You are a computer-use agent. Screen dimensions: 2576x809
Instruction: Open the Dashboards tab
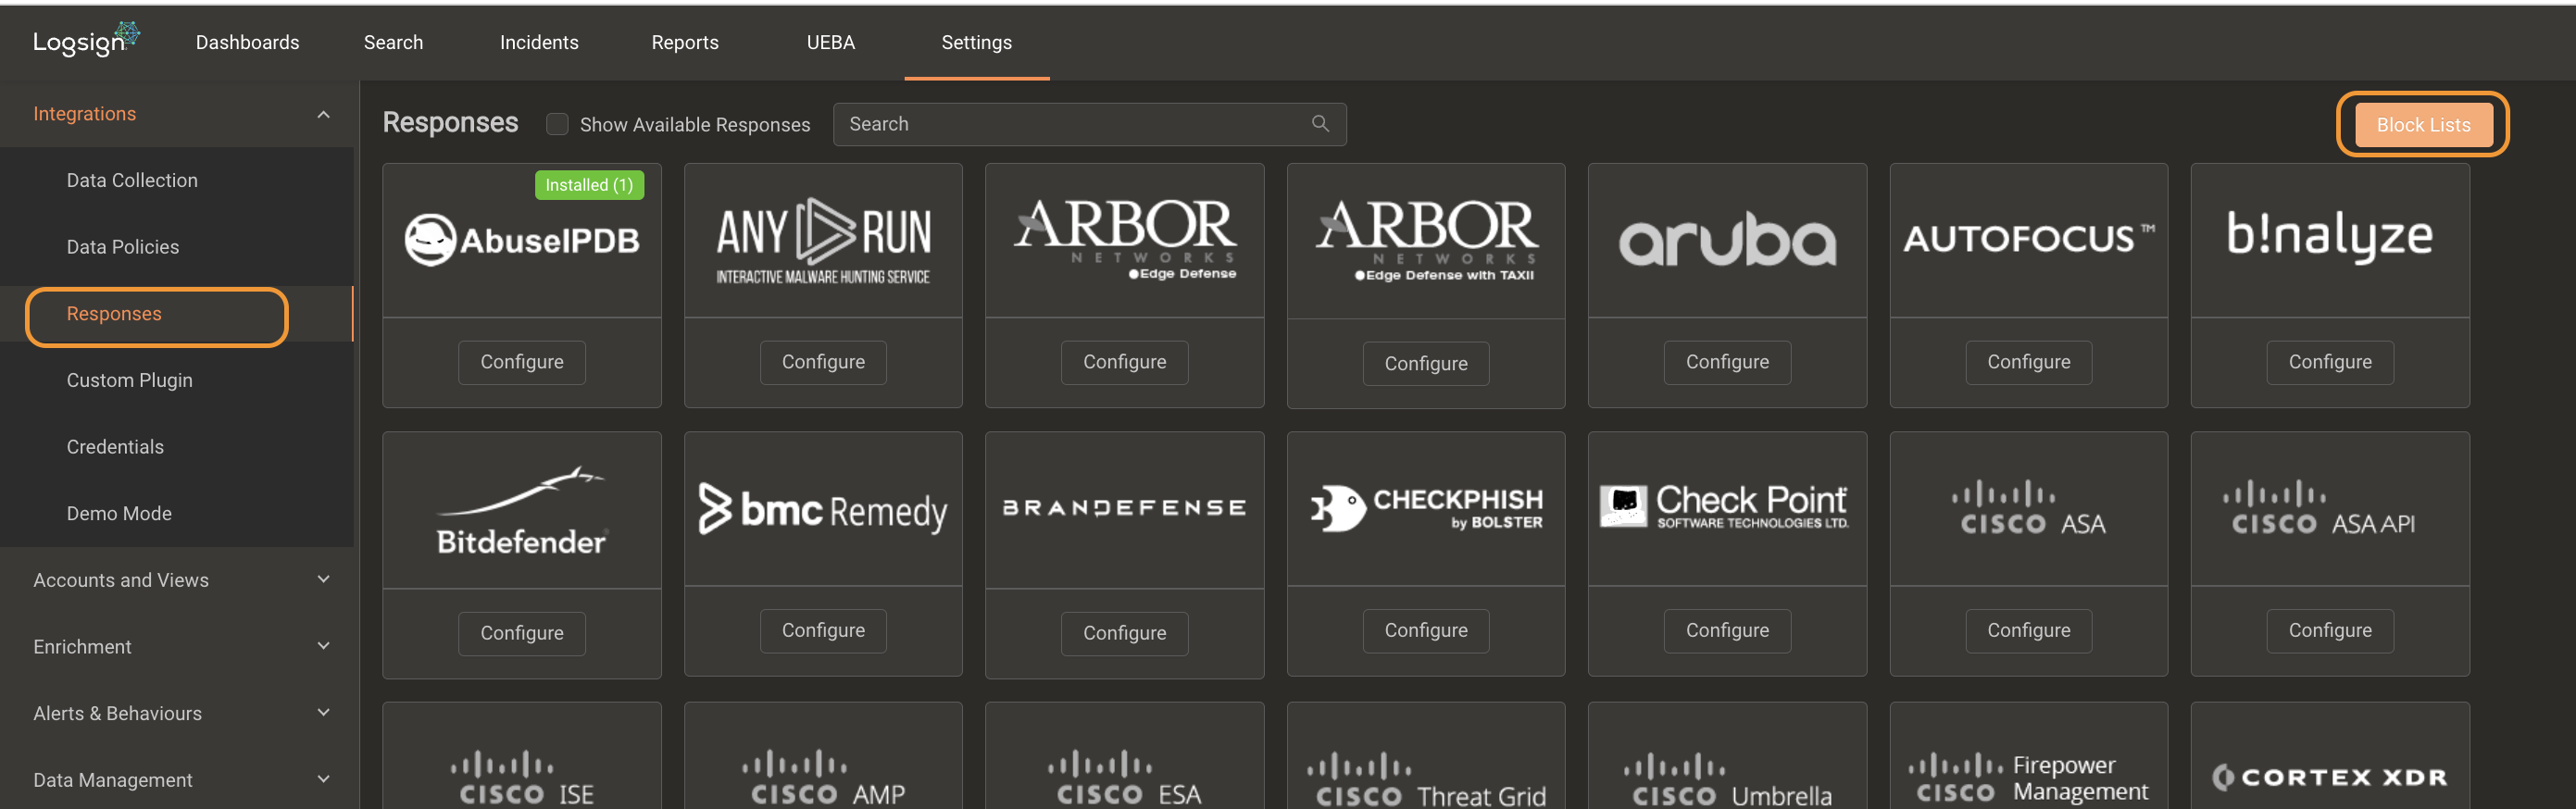tap(247, 42)
